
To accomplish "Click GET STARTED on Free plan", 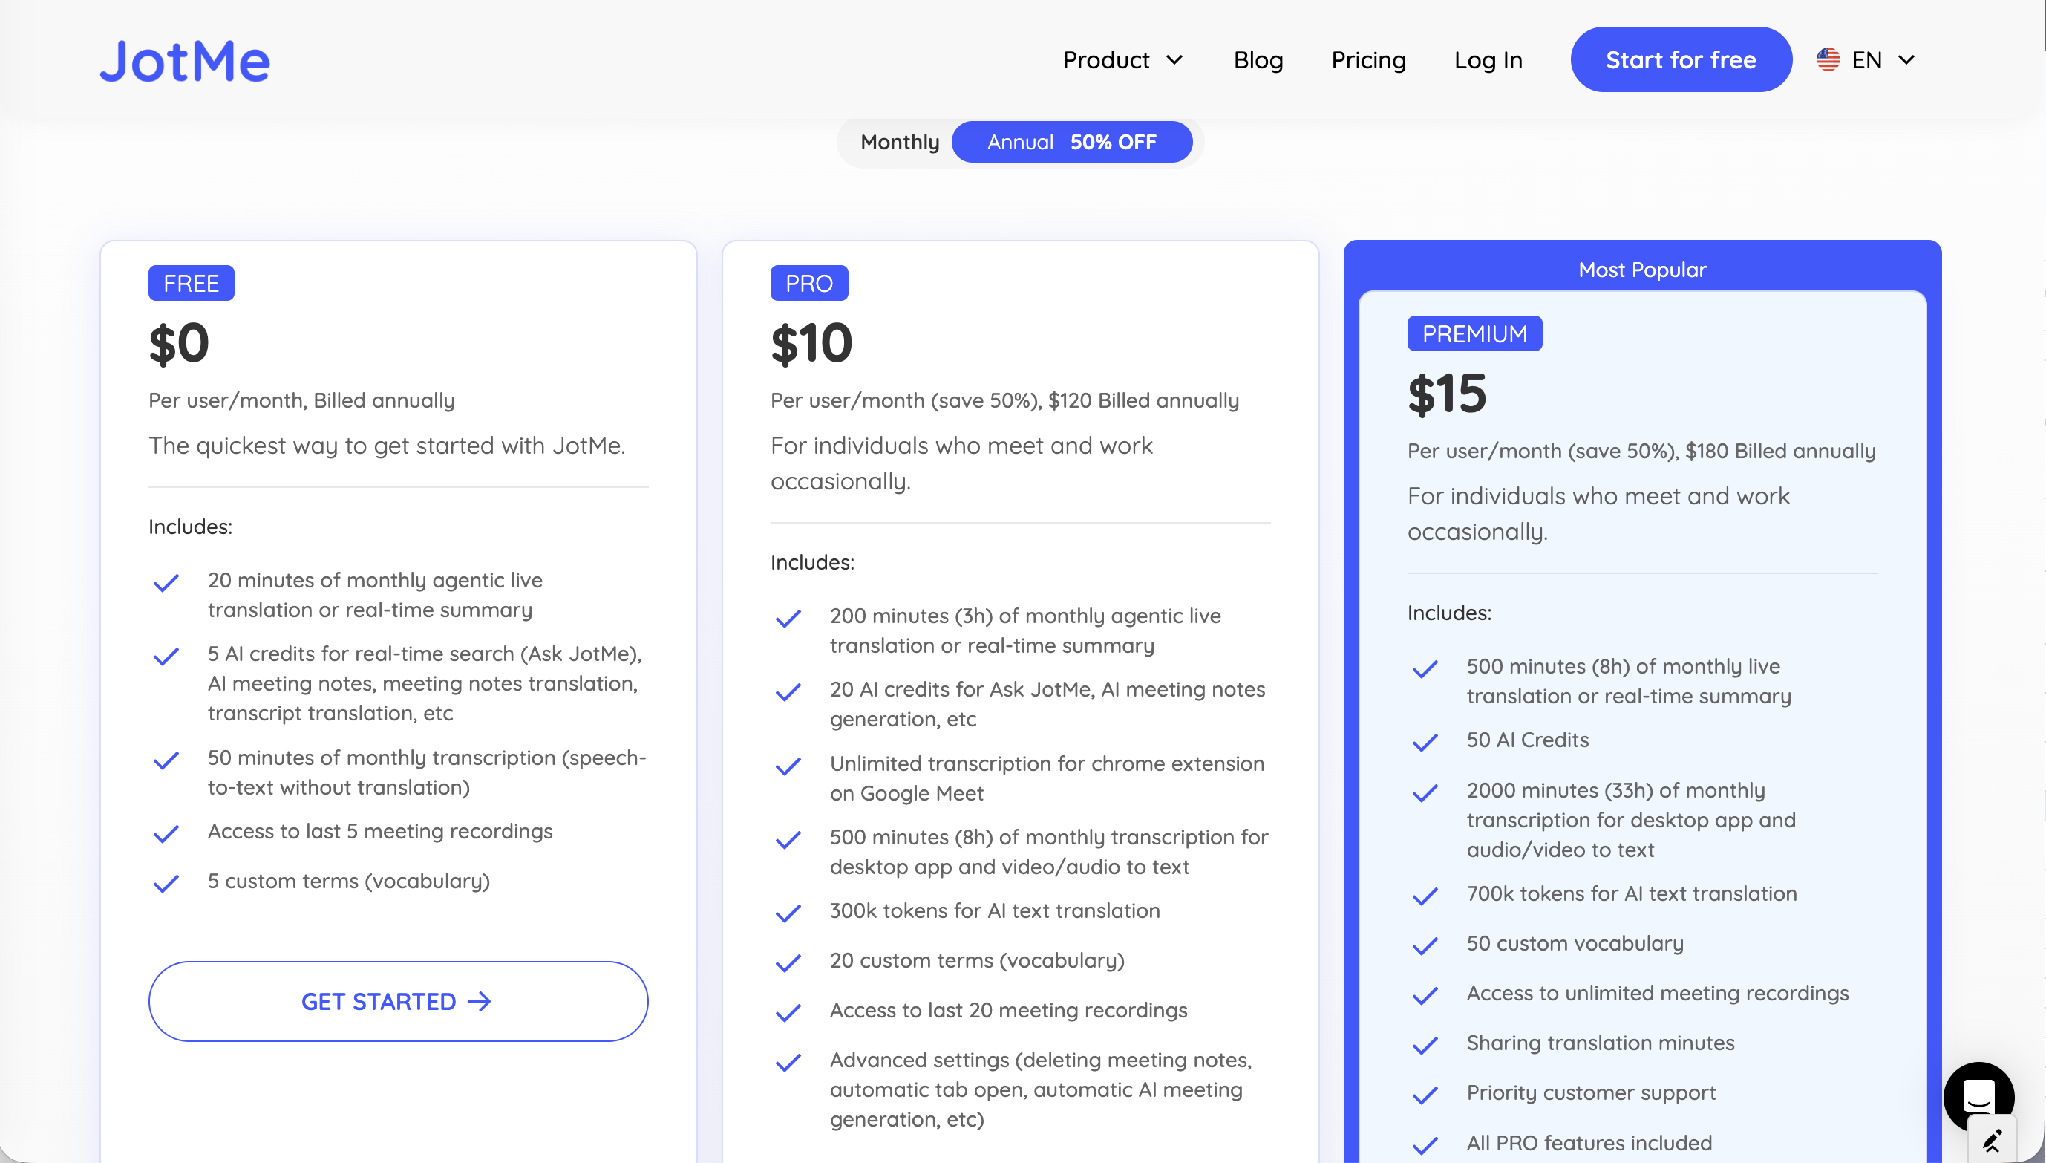I will [398, 1001].
